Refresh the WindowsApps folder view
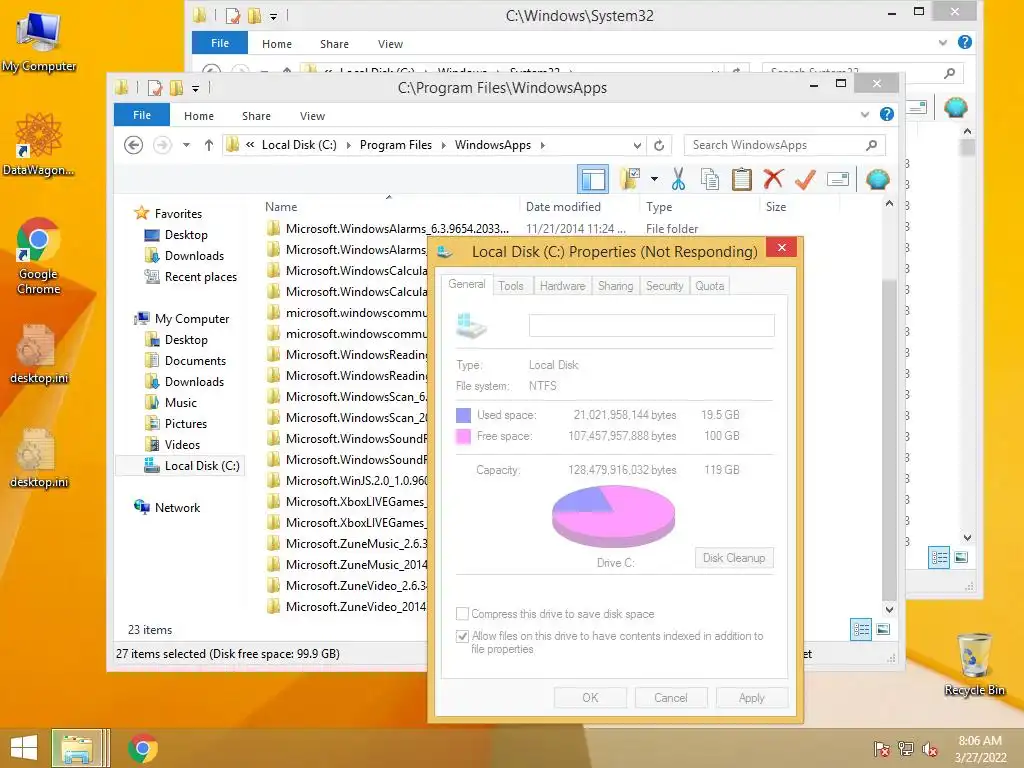Image resolution: width=1024 pixels, height=768 pixels. [659, 145]
